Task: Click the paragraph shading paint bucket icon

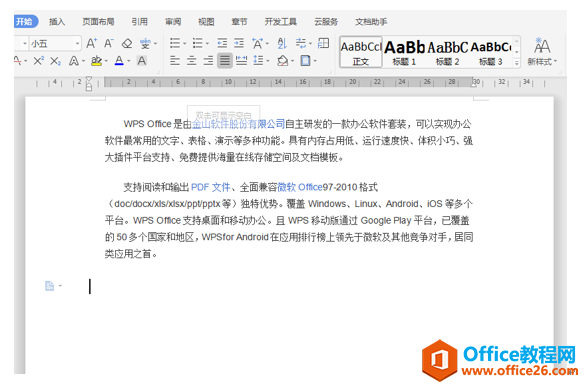Action: pos(283,61)
